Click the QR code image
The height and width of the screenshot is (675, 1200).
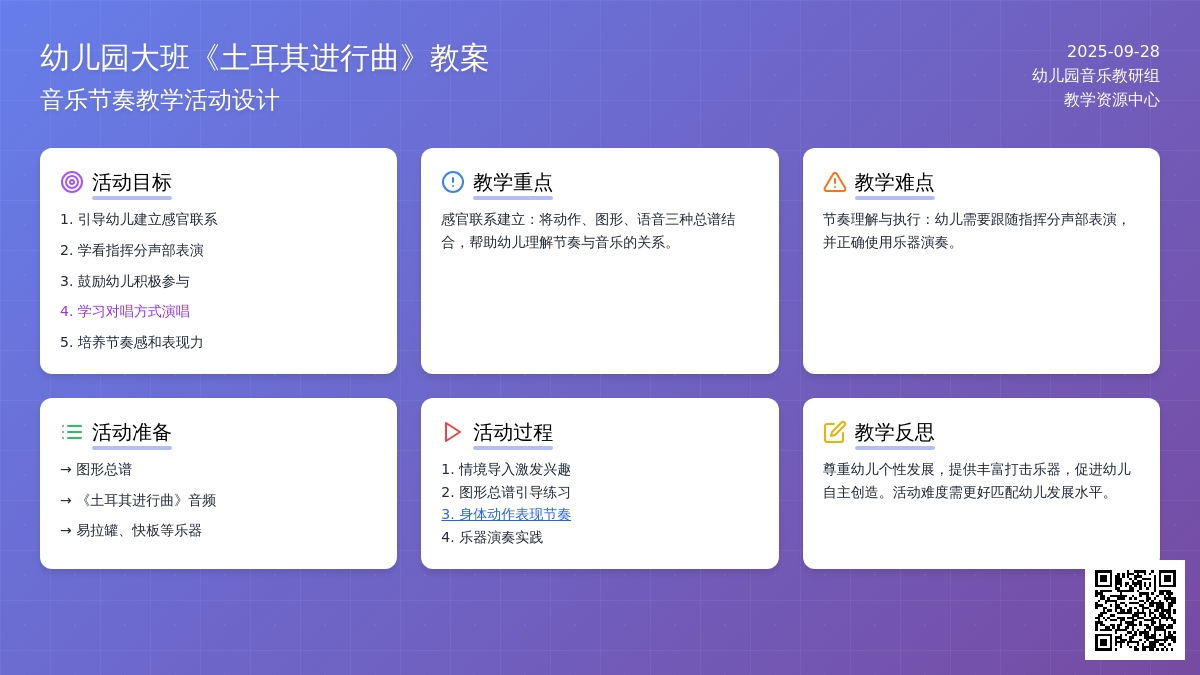coord(1135,610)
